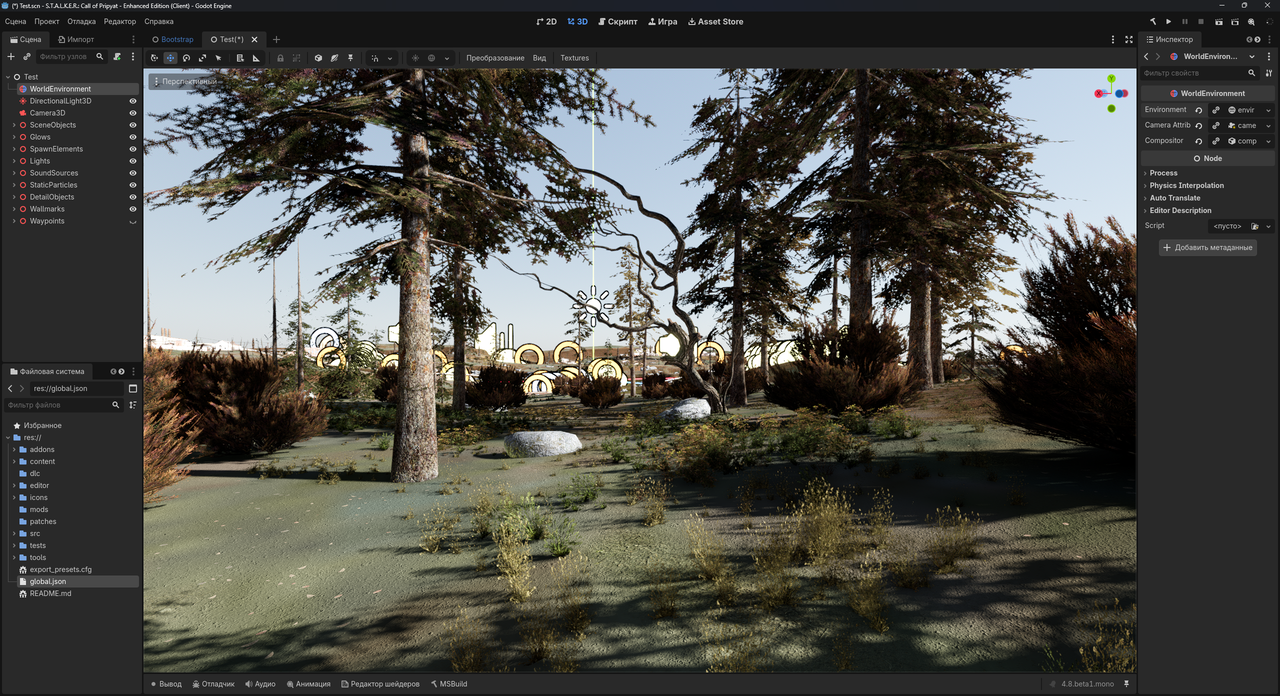Open the Отладка menu
The width and height of the screenshot is (1280, 696).
coord(82,21)
